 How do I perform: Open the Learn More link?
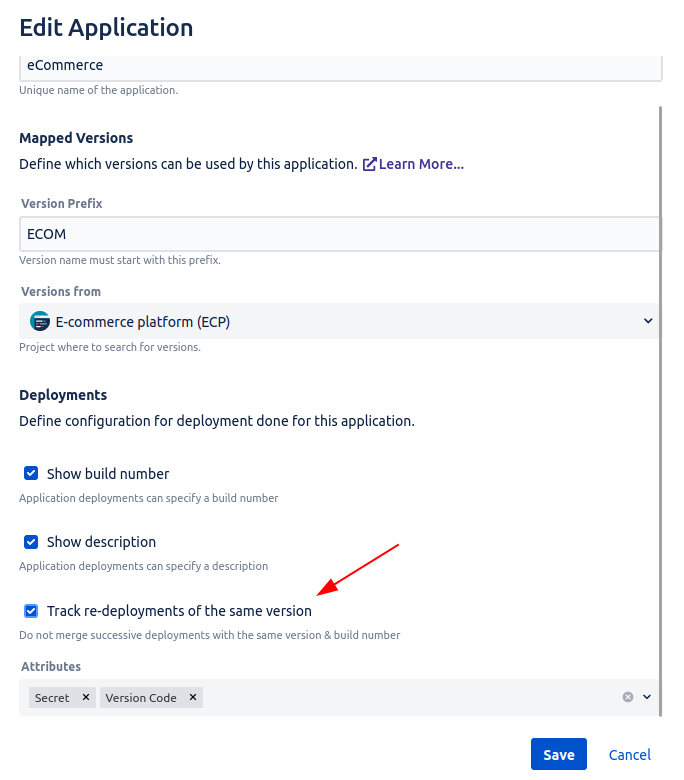pyautogui.click(x=421, y=164)
